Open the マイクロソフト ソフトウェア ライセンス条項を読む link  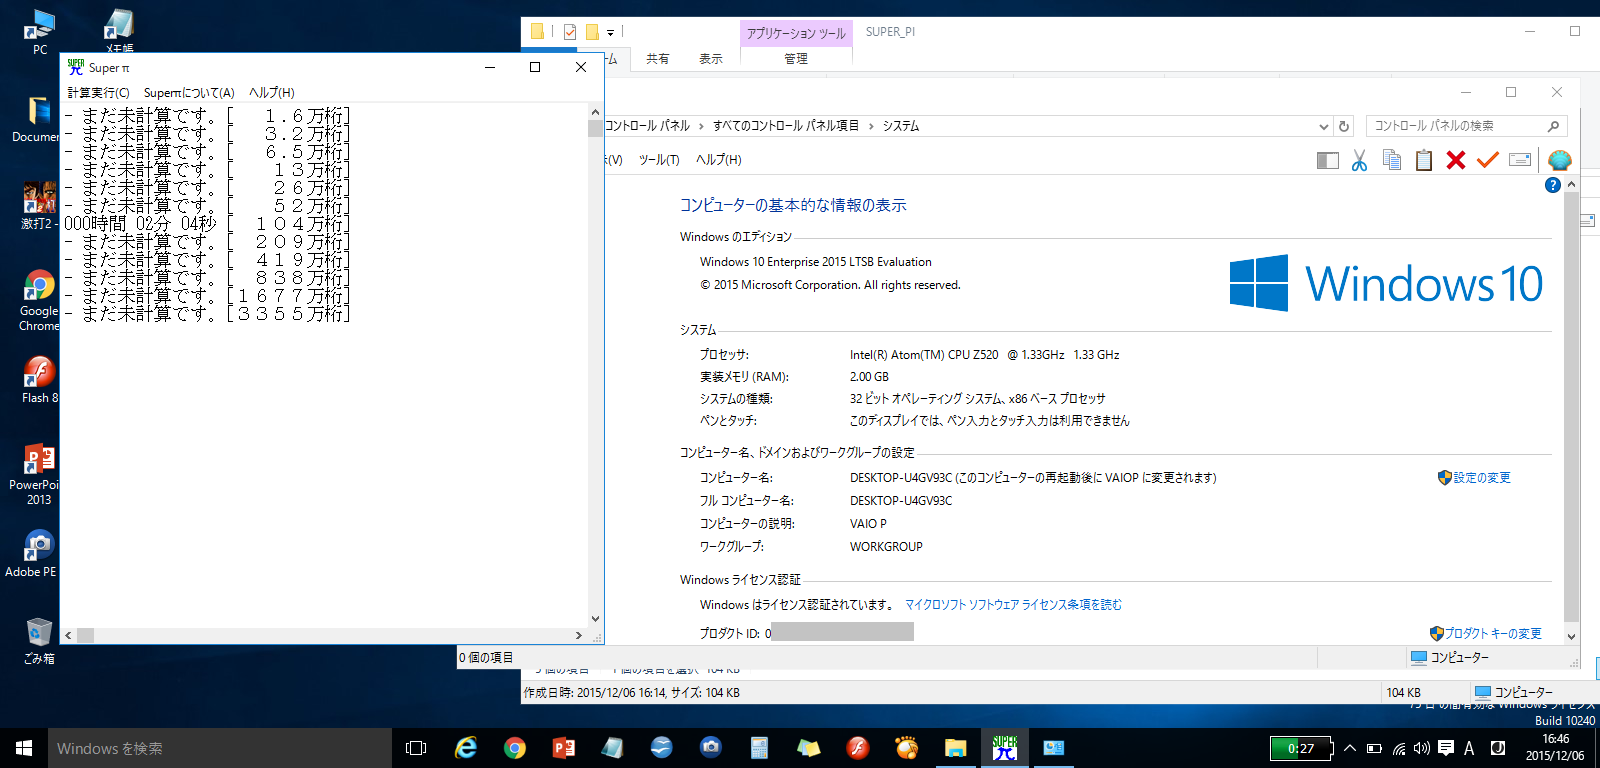[x=1014, y=605]
